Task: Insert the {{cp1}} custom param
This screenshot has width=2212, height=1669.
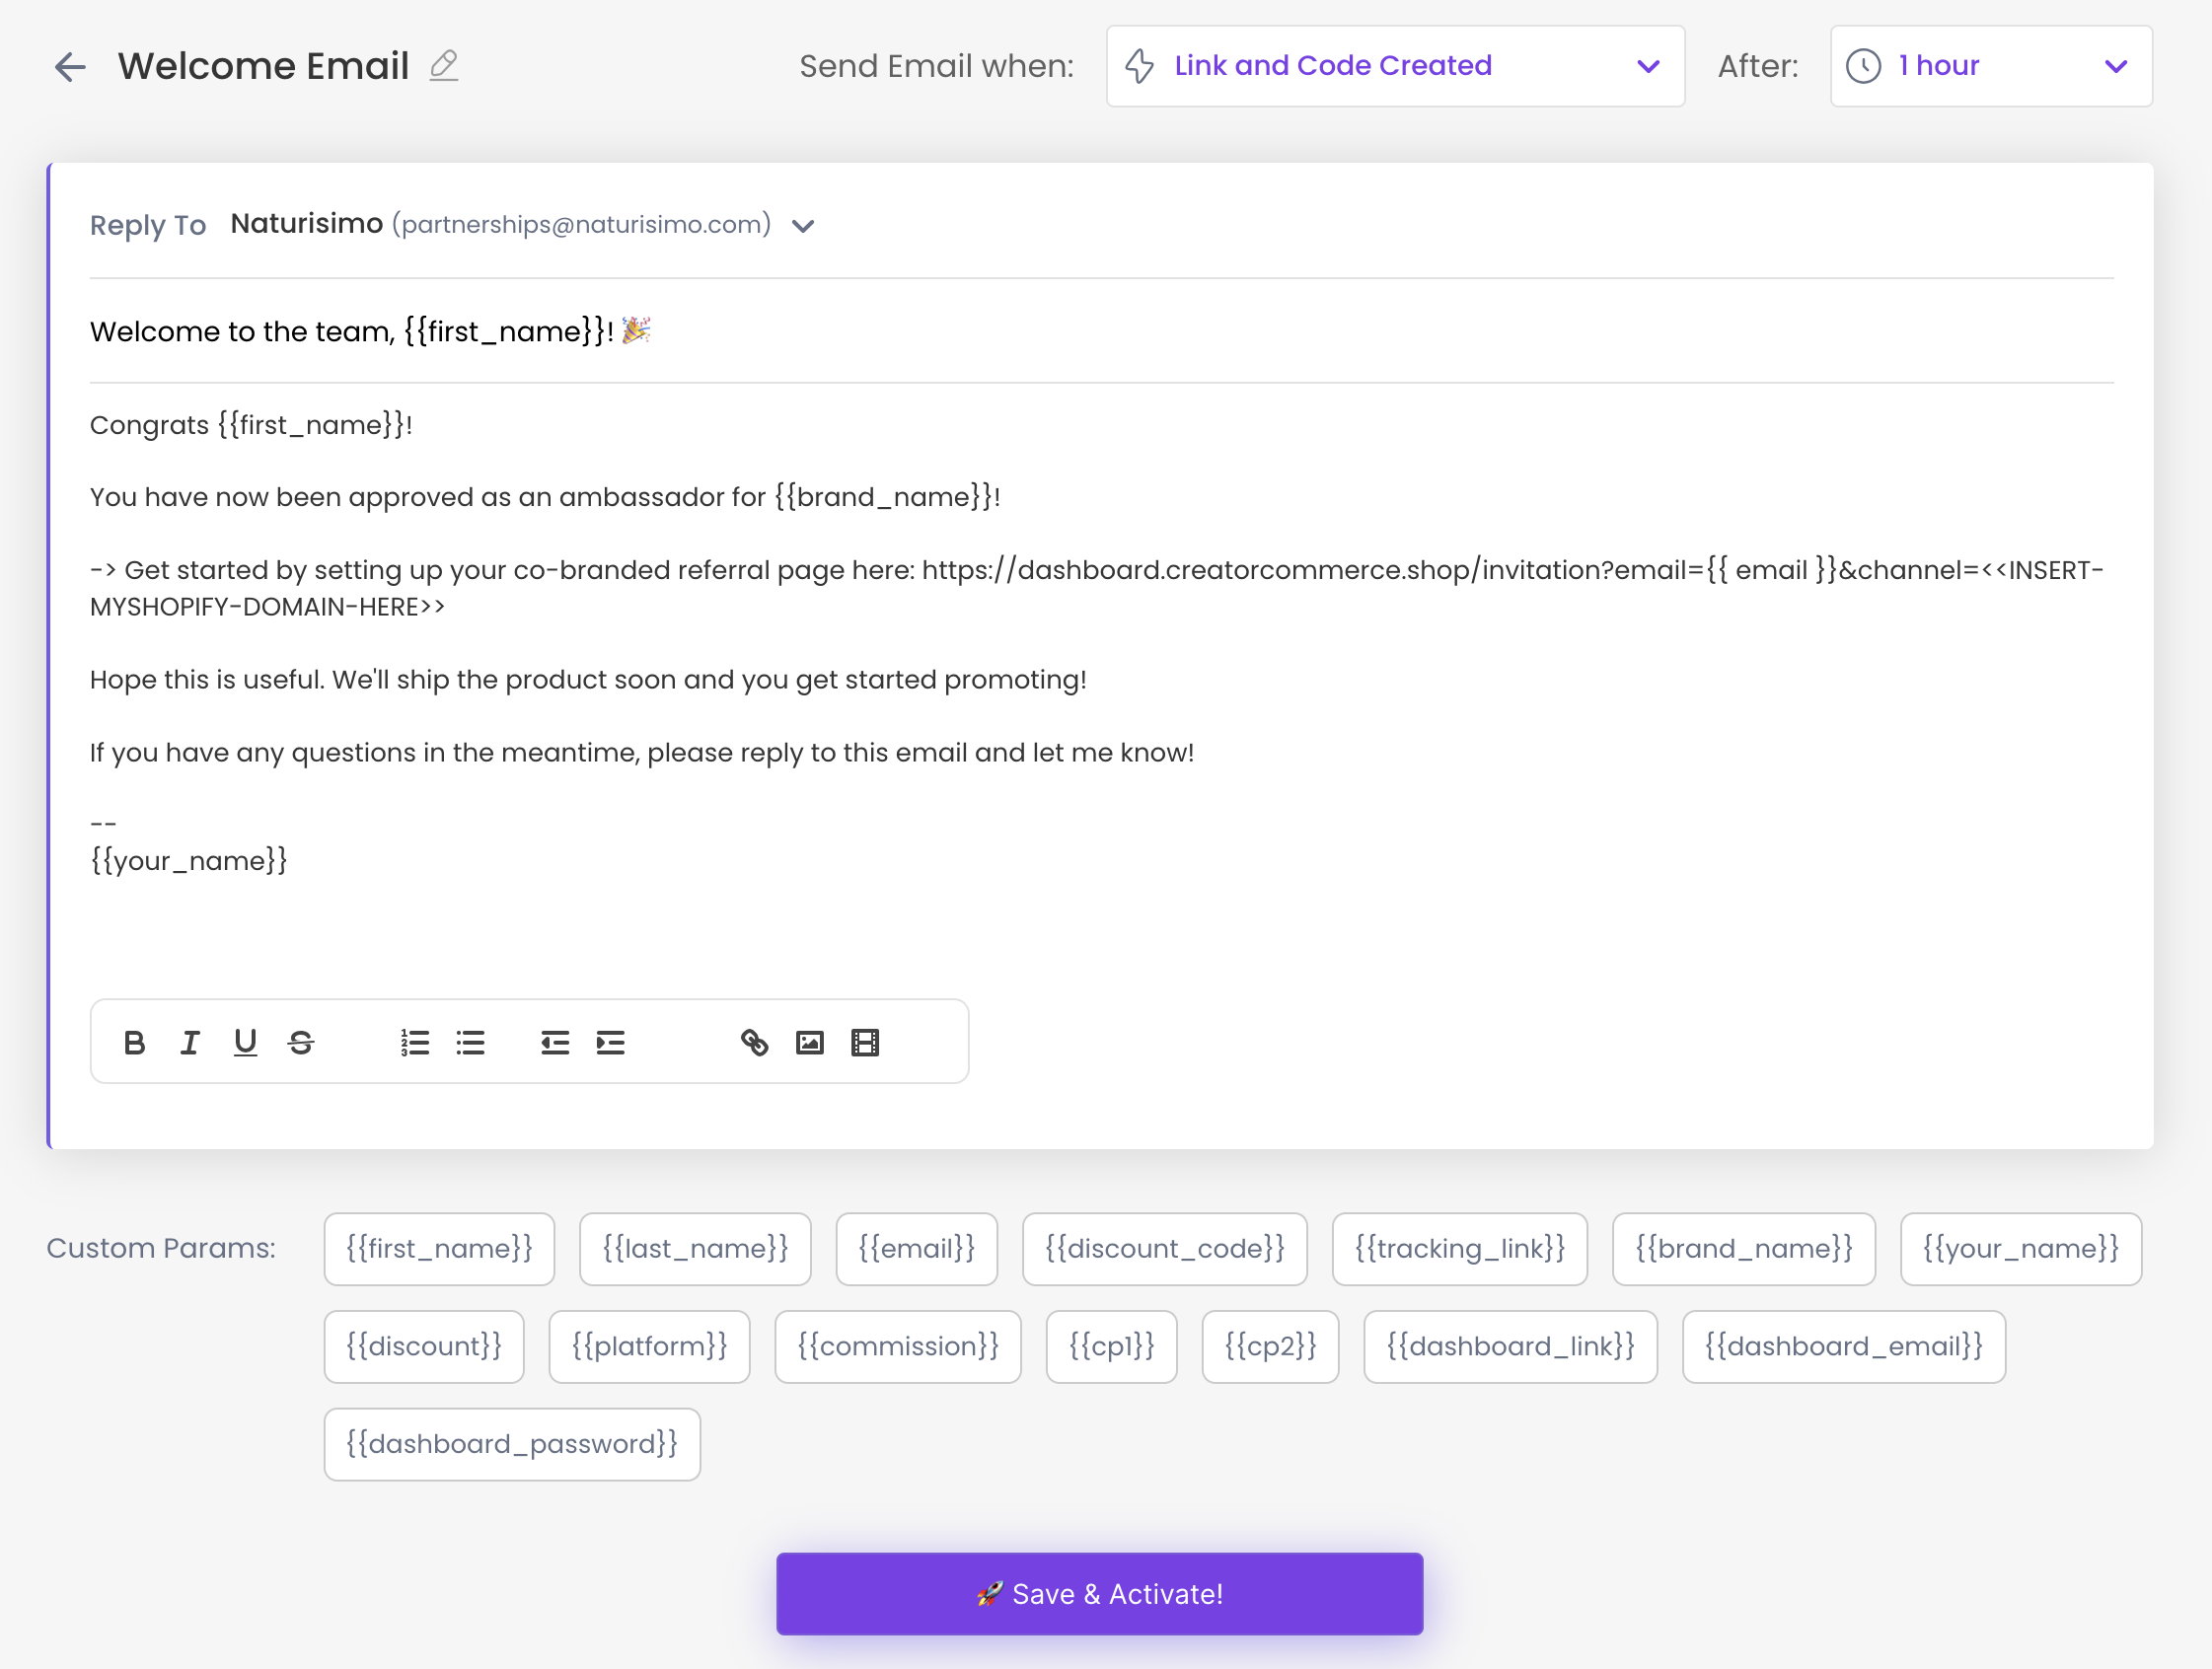Action: click(1112, 1347)
